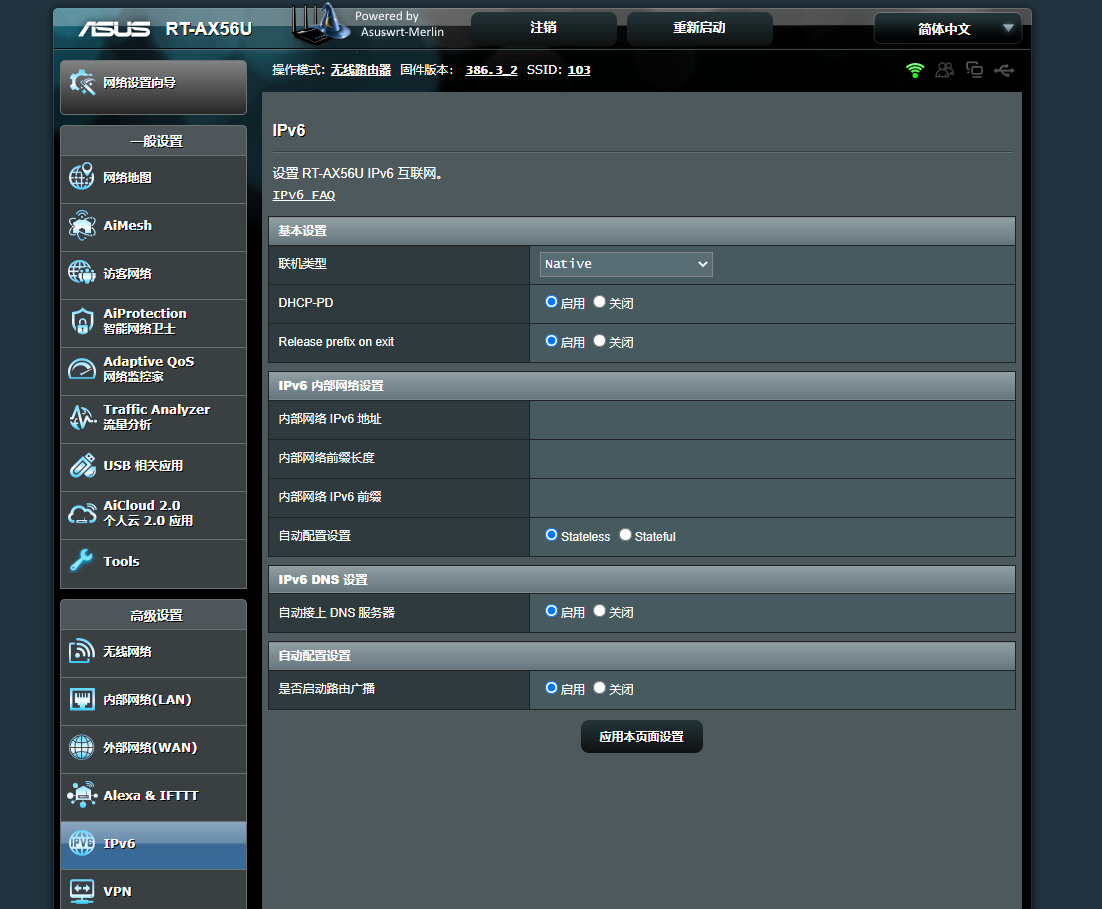Viewport: 1102px width, 909px height.
Task: Click the USB status icon in header
Action: [x=1004, y=70]
